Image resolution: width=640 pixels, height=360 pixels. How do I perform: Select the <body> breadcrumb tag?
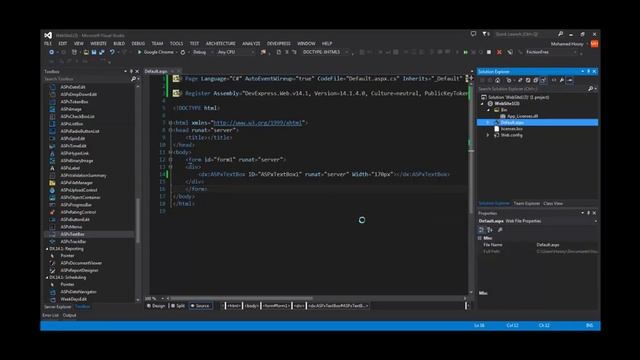pyautogui.click(x=251, y=306)
